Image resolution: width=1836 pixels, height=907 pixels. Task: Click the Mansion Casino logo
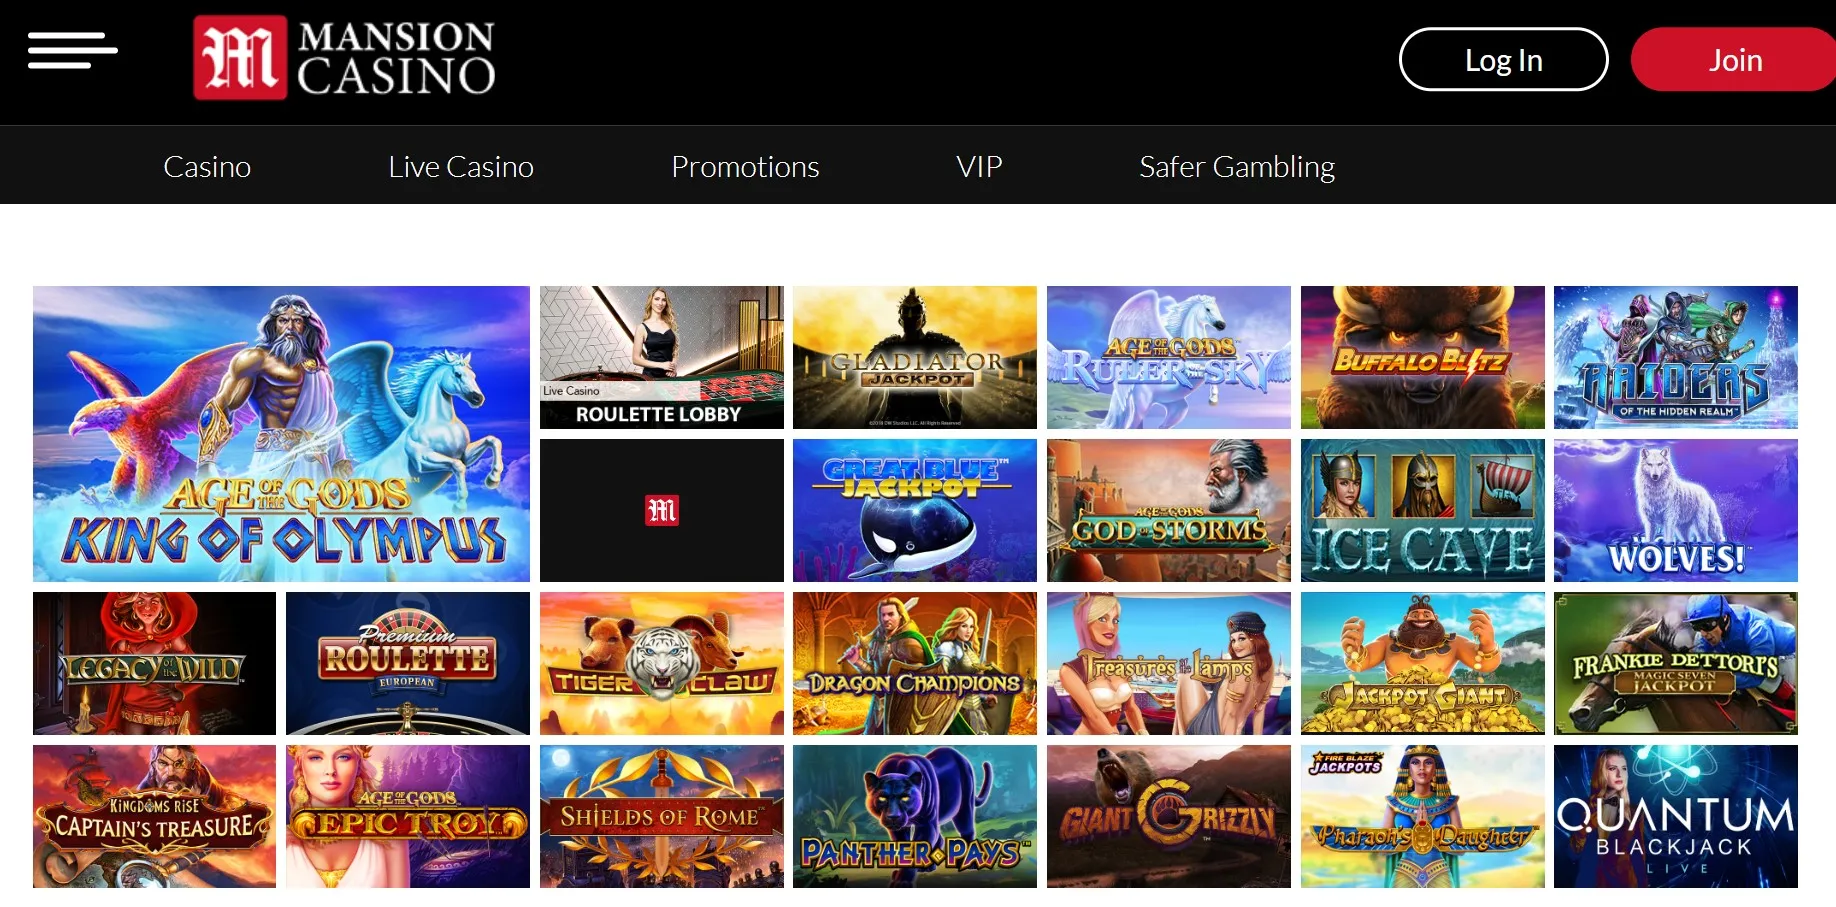coord(344,57)
